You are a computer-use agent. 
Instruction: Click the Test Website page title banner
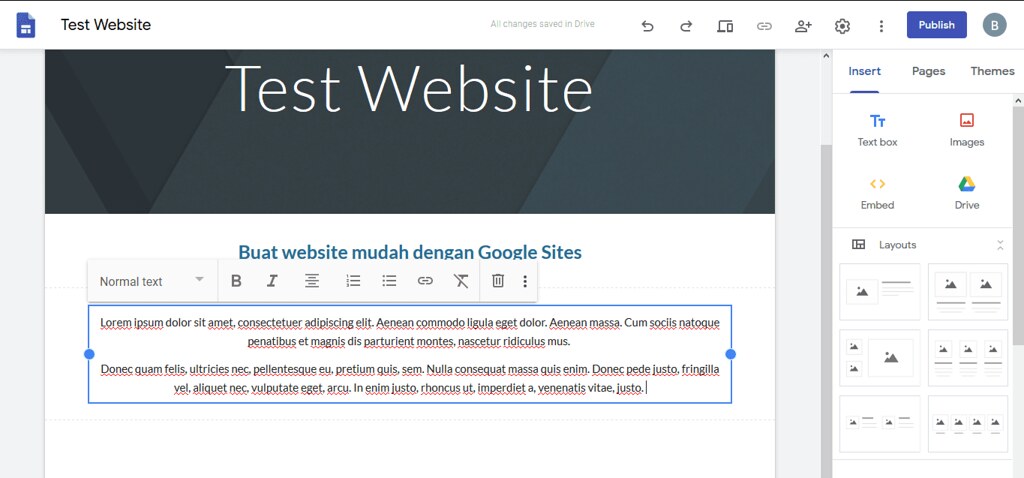coord(409,89)
